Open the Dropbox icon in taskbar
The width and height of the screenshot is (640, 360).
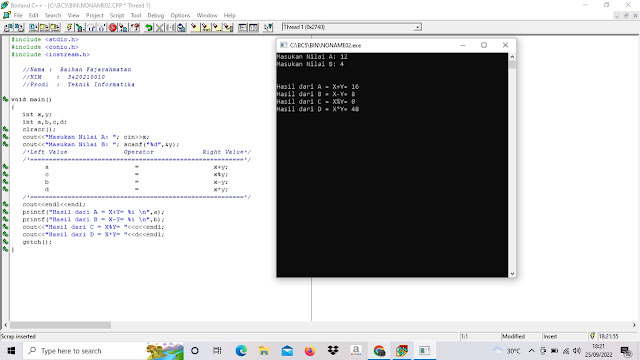[x=333, y=351]
